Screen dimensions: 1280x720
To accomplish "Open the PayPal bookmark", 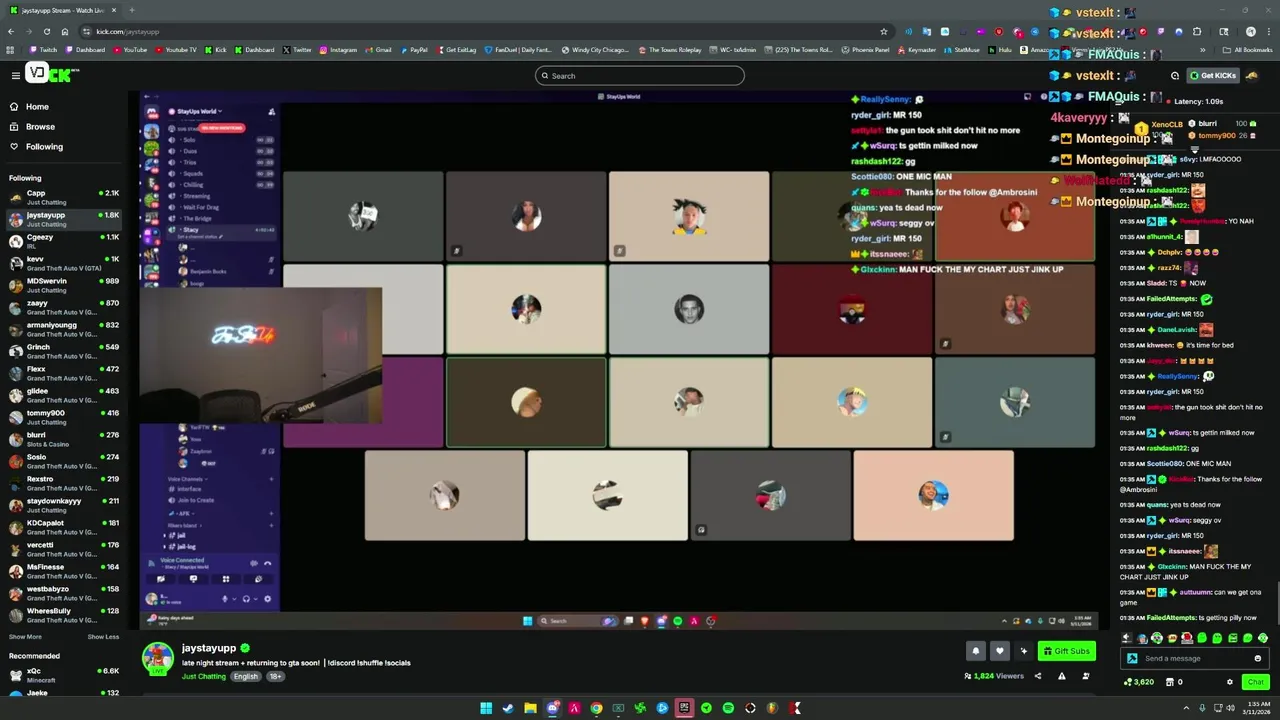I will click(x=414, y=49).
